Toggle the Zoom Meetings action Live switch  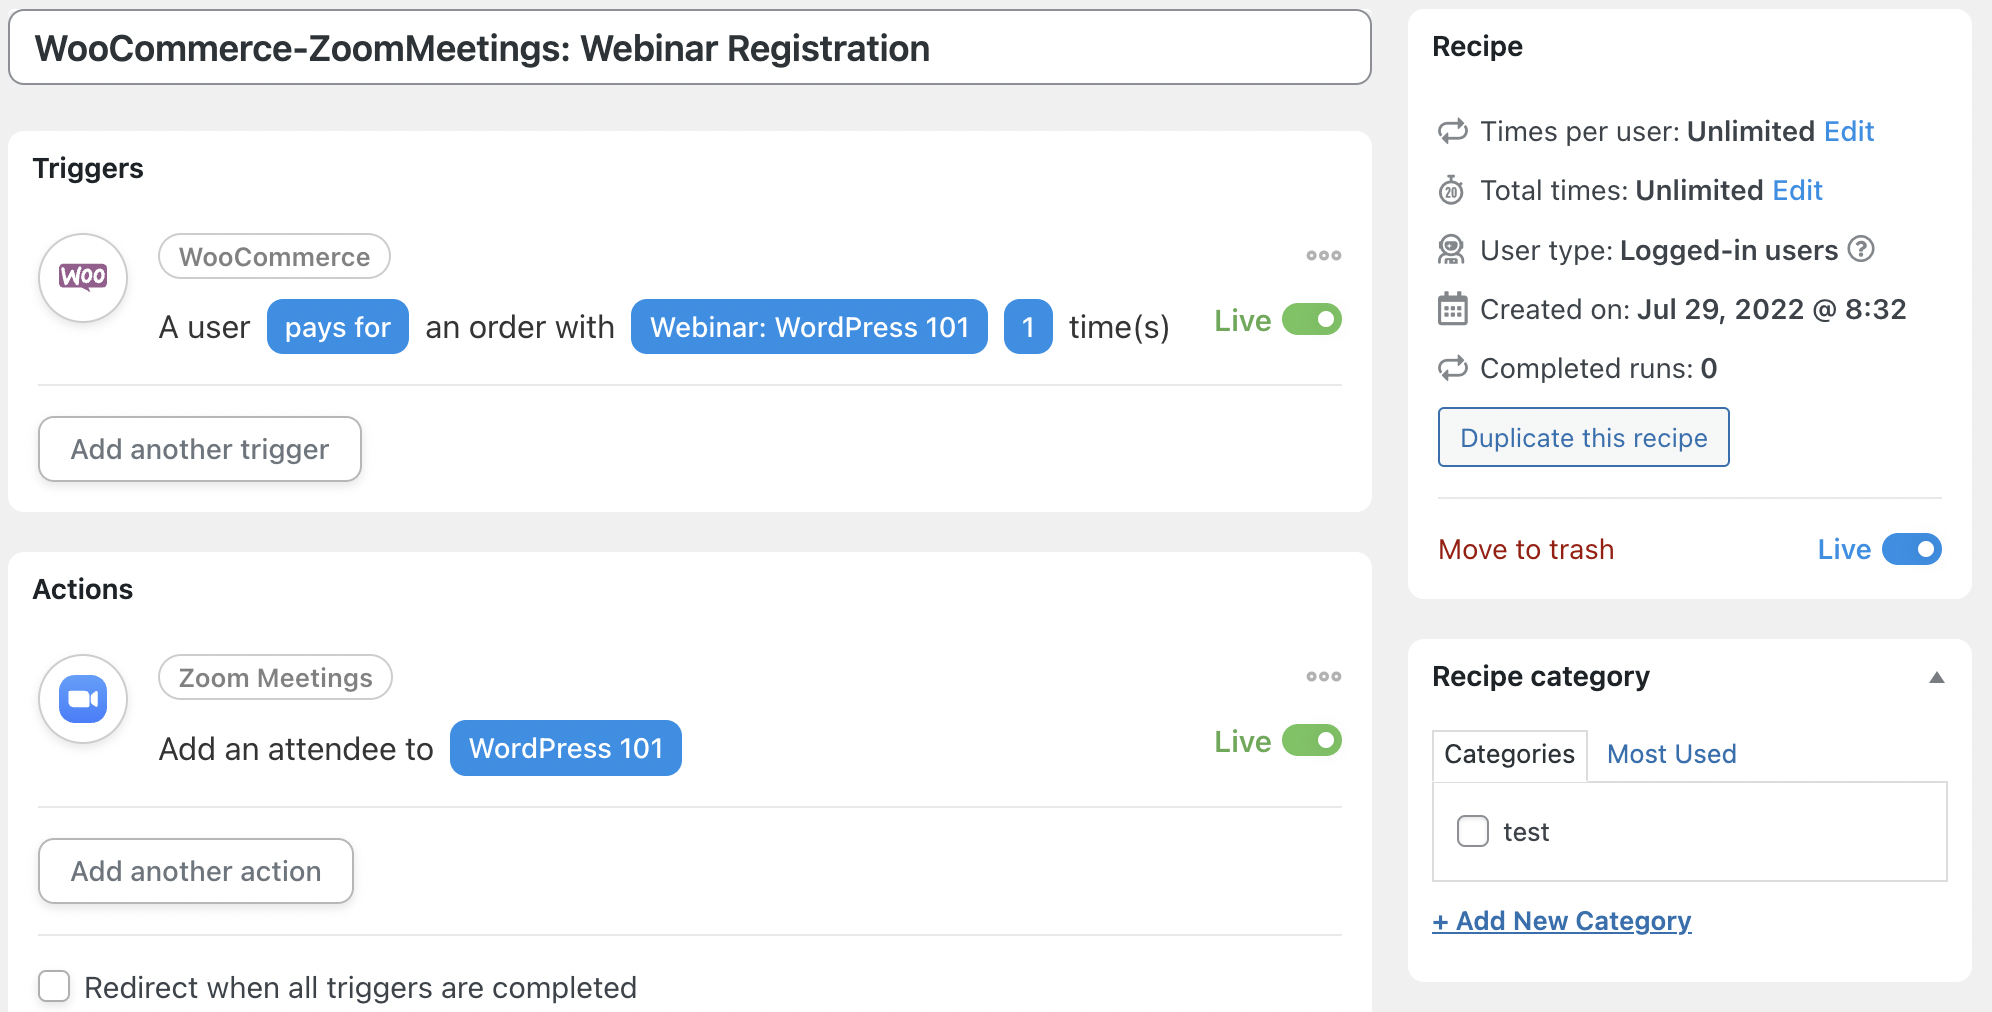coord(1312,741)
